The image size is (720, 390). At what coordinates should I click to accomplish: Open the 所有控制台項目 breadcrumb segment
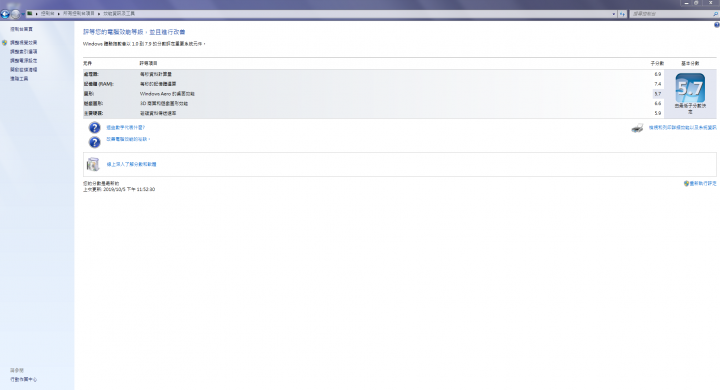pos(79,14)
